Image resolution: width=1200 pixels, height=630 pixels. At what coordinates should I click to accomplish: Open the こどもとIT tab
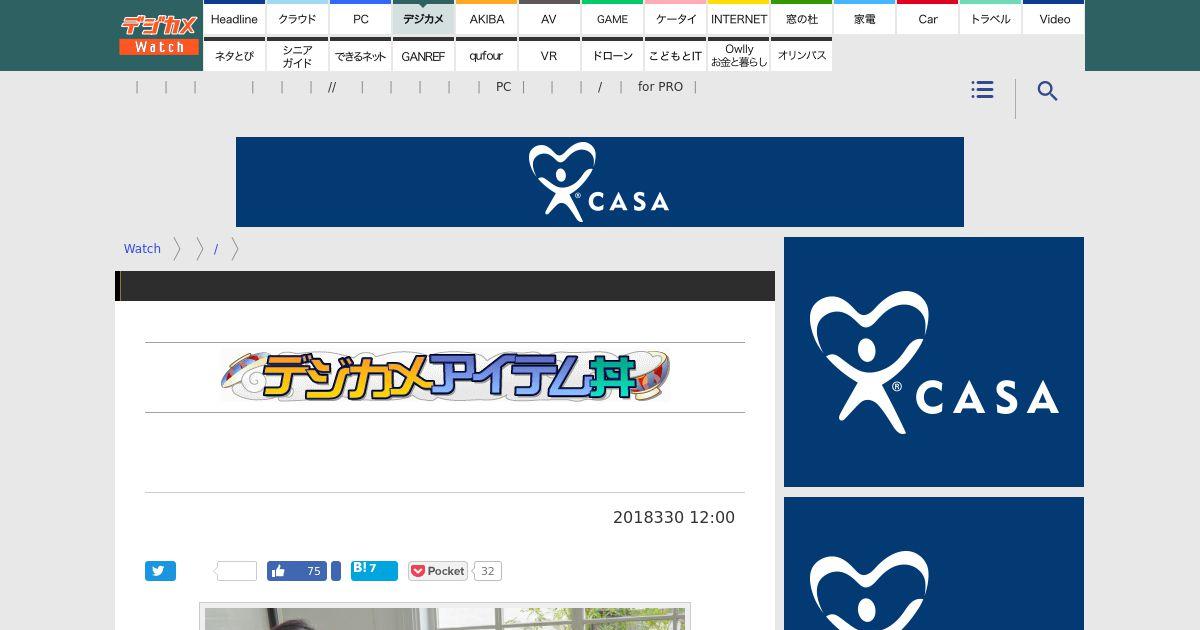[675, 55]
